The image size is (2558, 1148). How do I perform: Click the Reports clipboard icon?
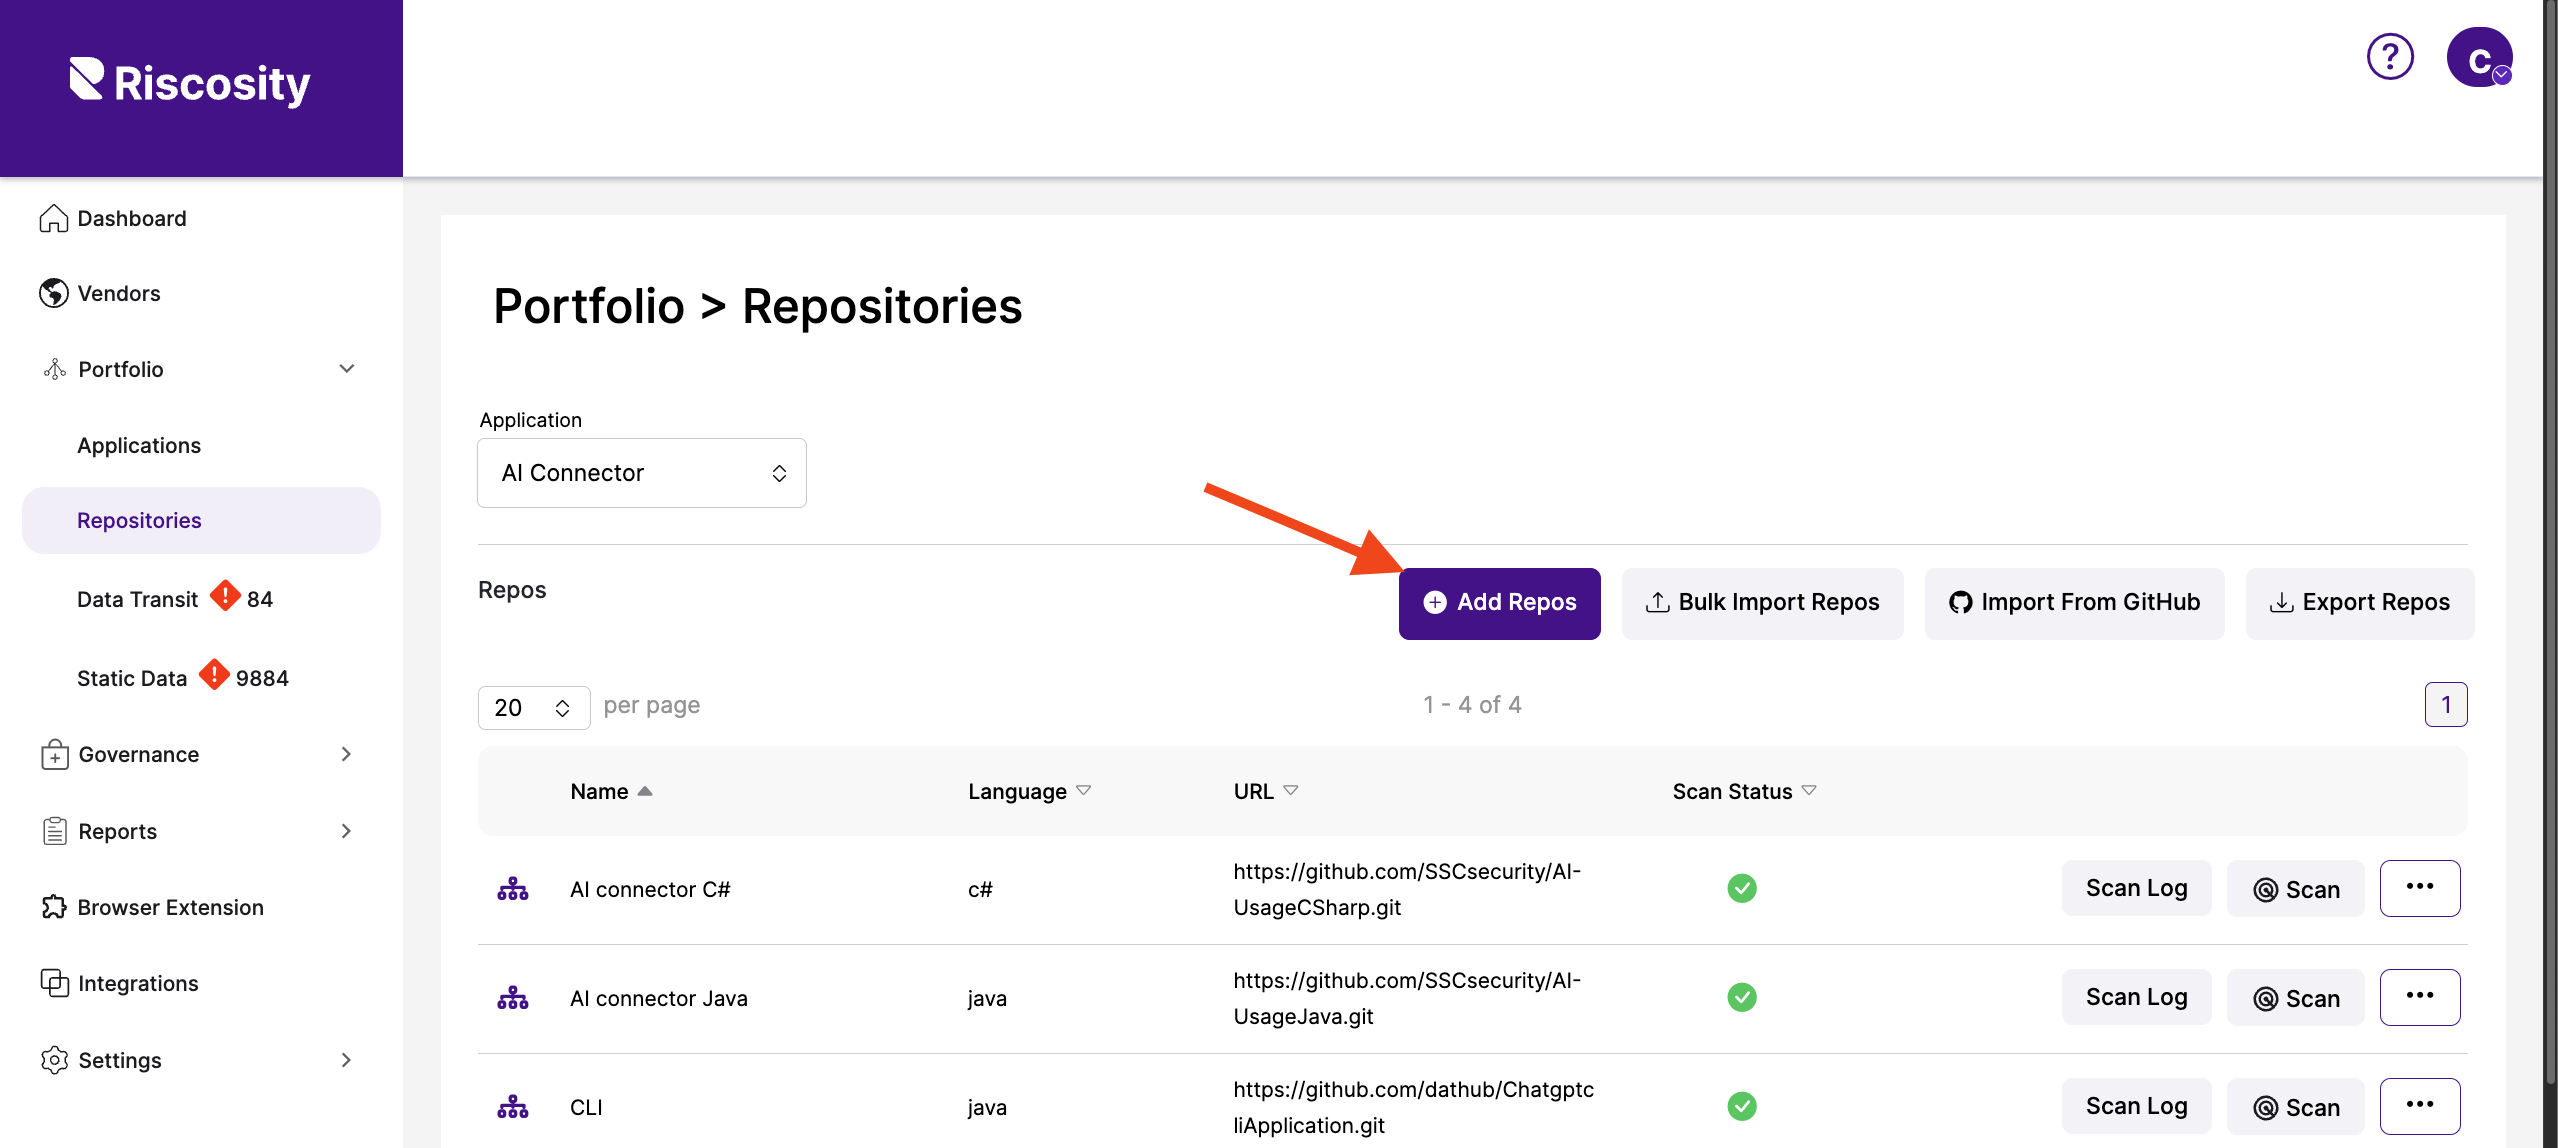[x=55, y=831]
